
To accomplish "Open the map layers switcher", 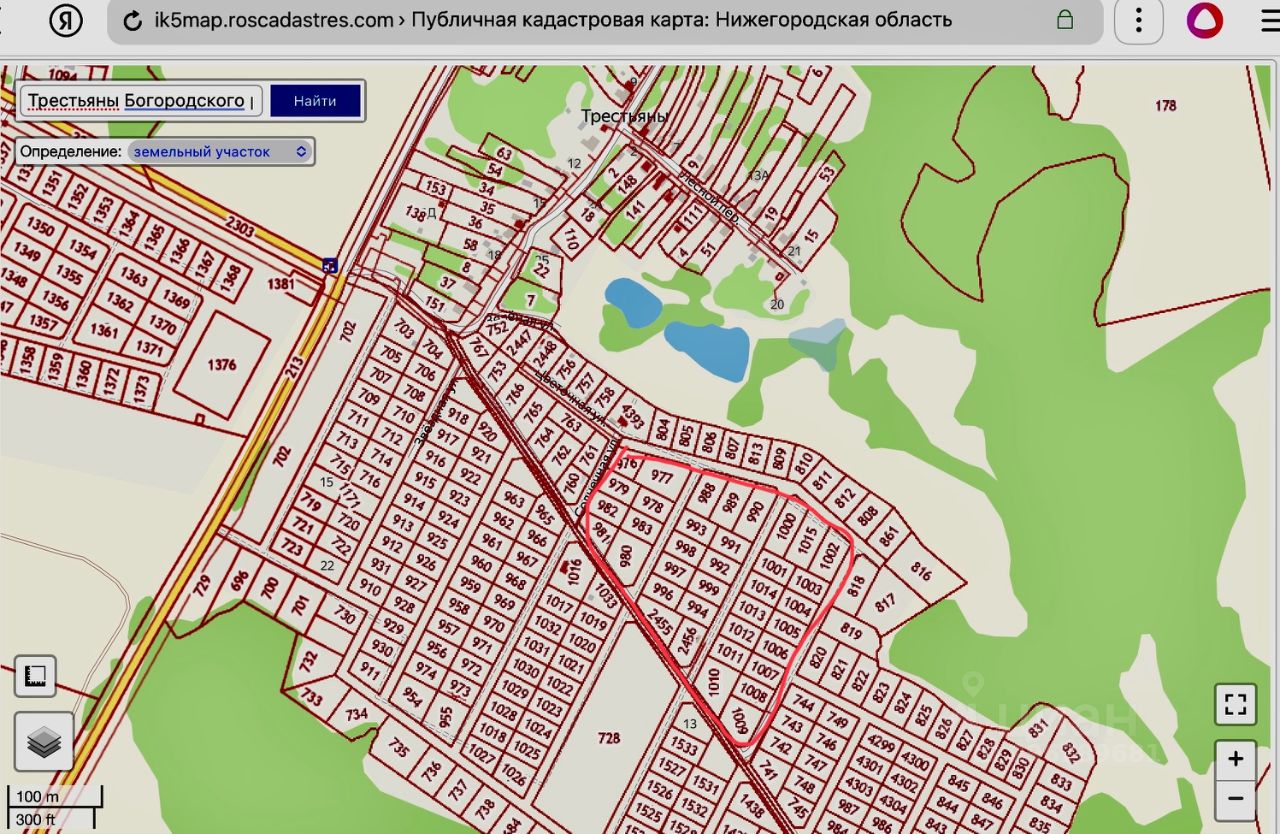I will coord(43,741).
